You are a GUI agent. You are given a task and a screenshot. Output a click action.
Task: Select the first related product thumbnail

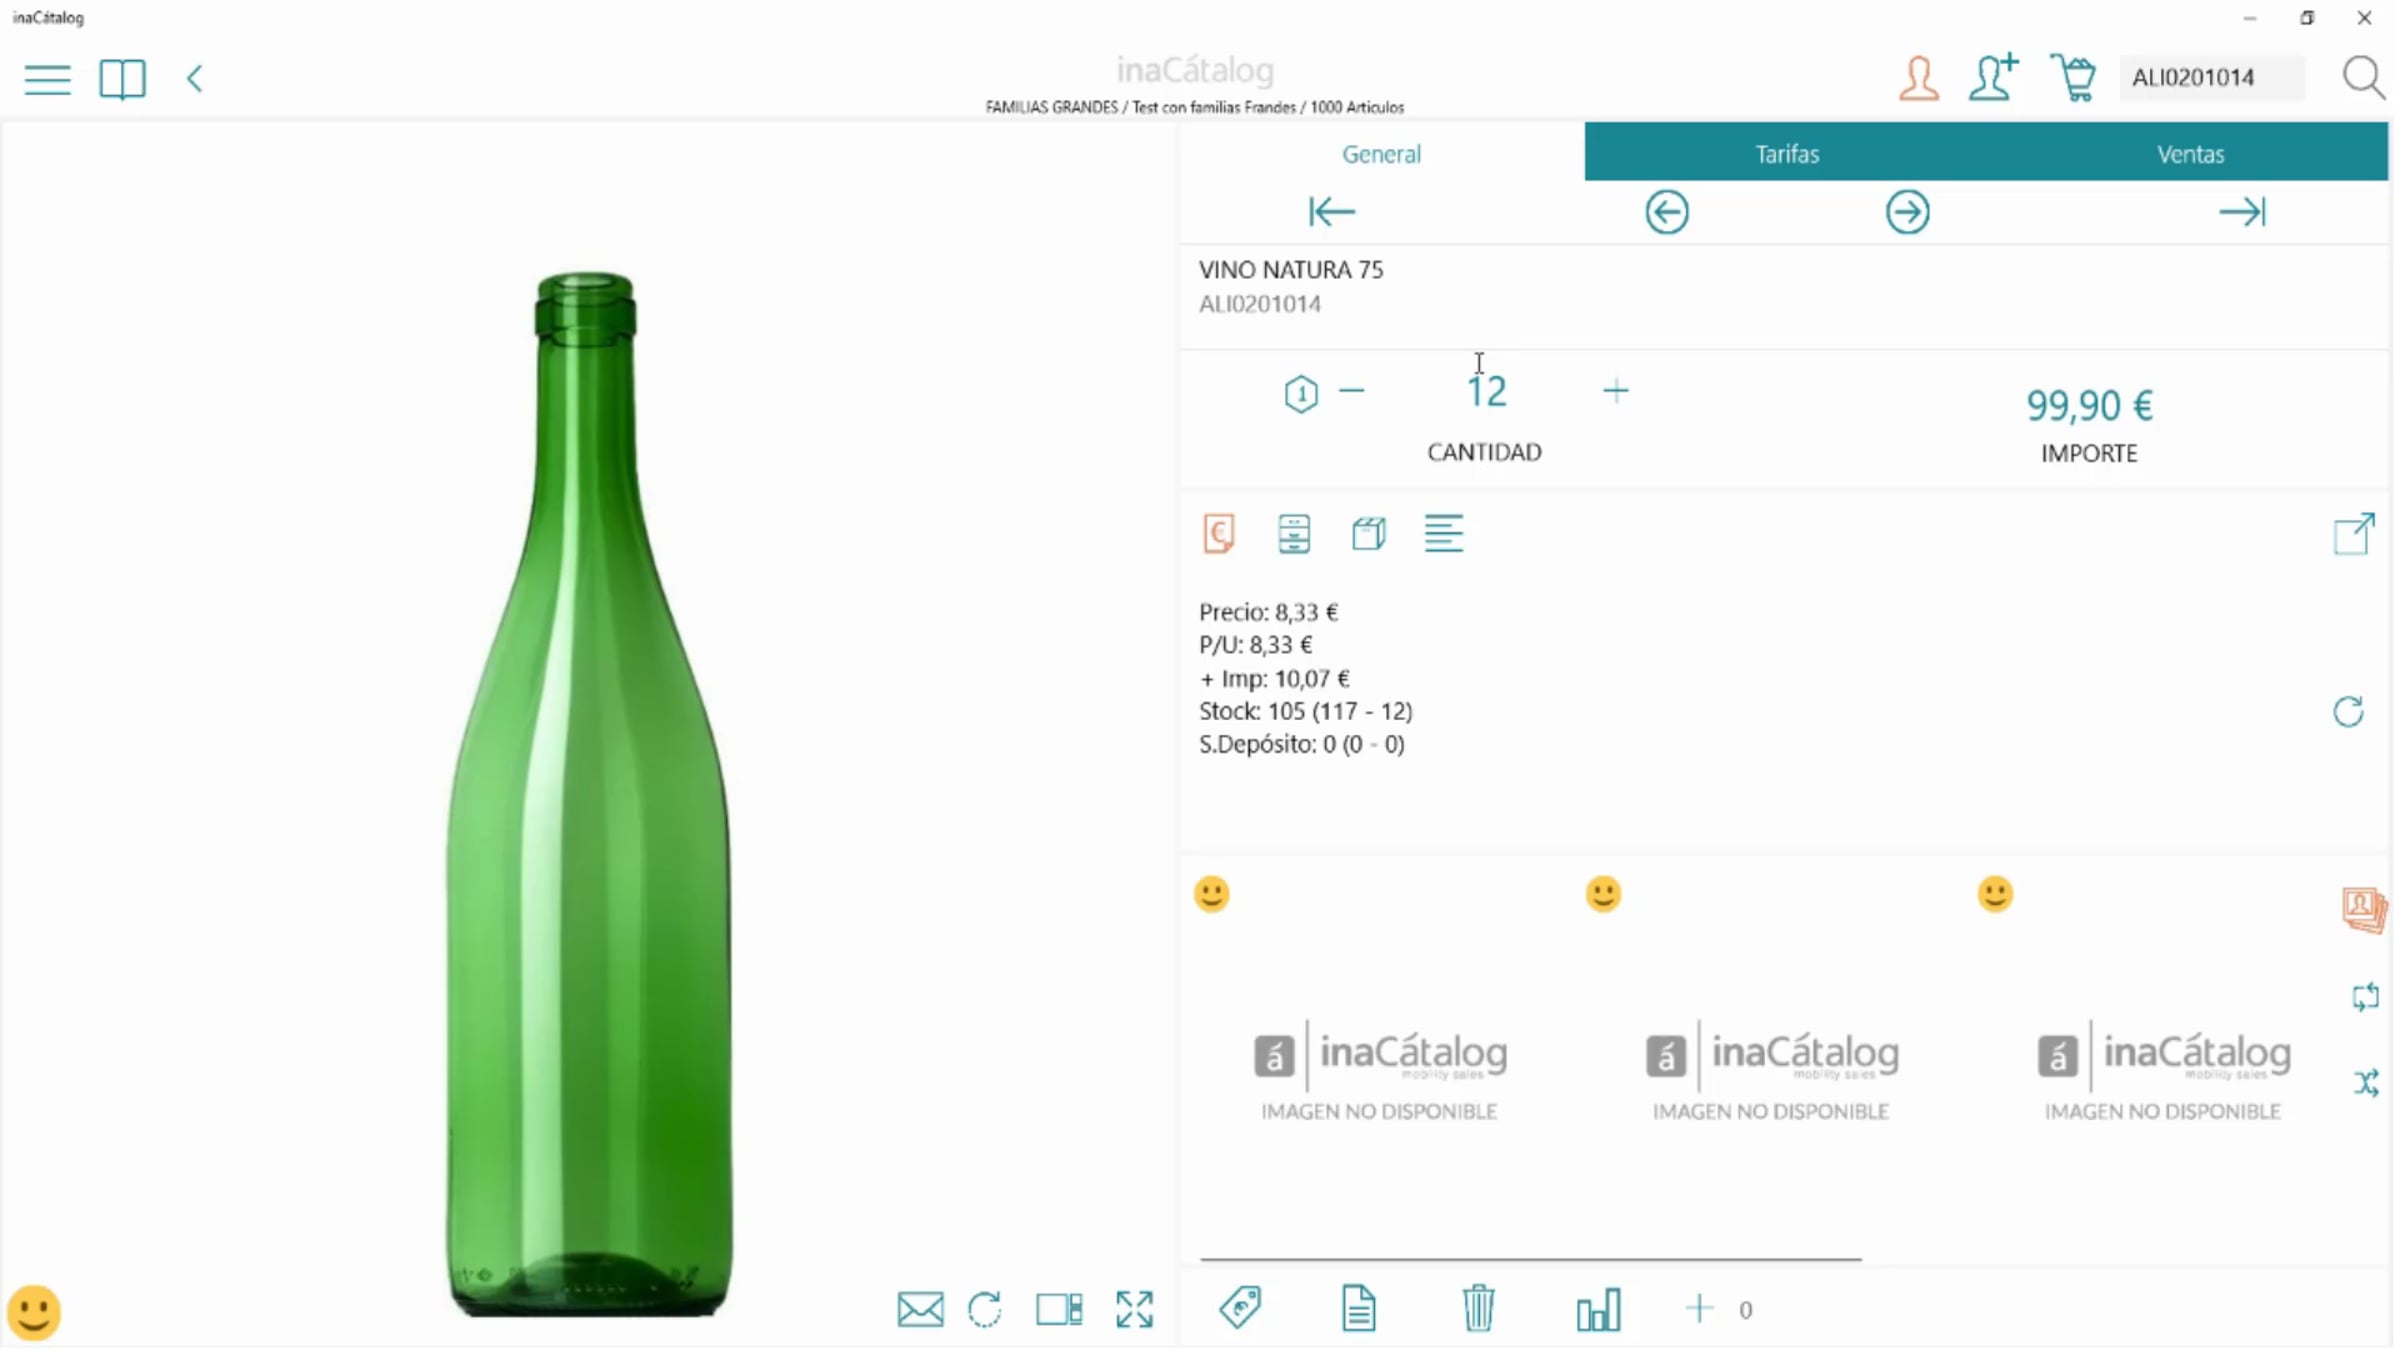point(1379,1067)
